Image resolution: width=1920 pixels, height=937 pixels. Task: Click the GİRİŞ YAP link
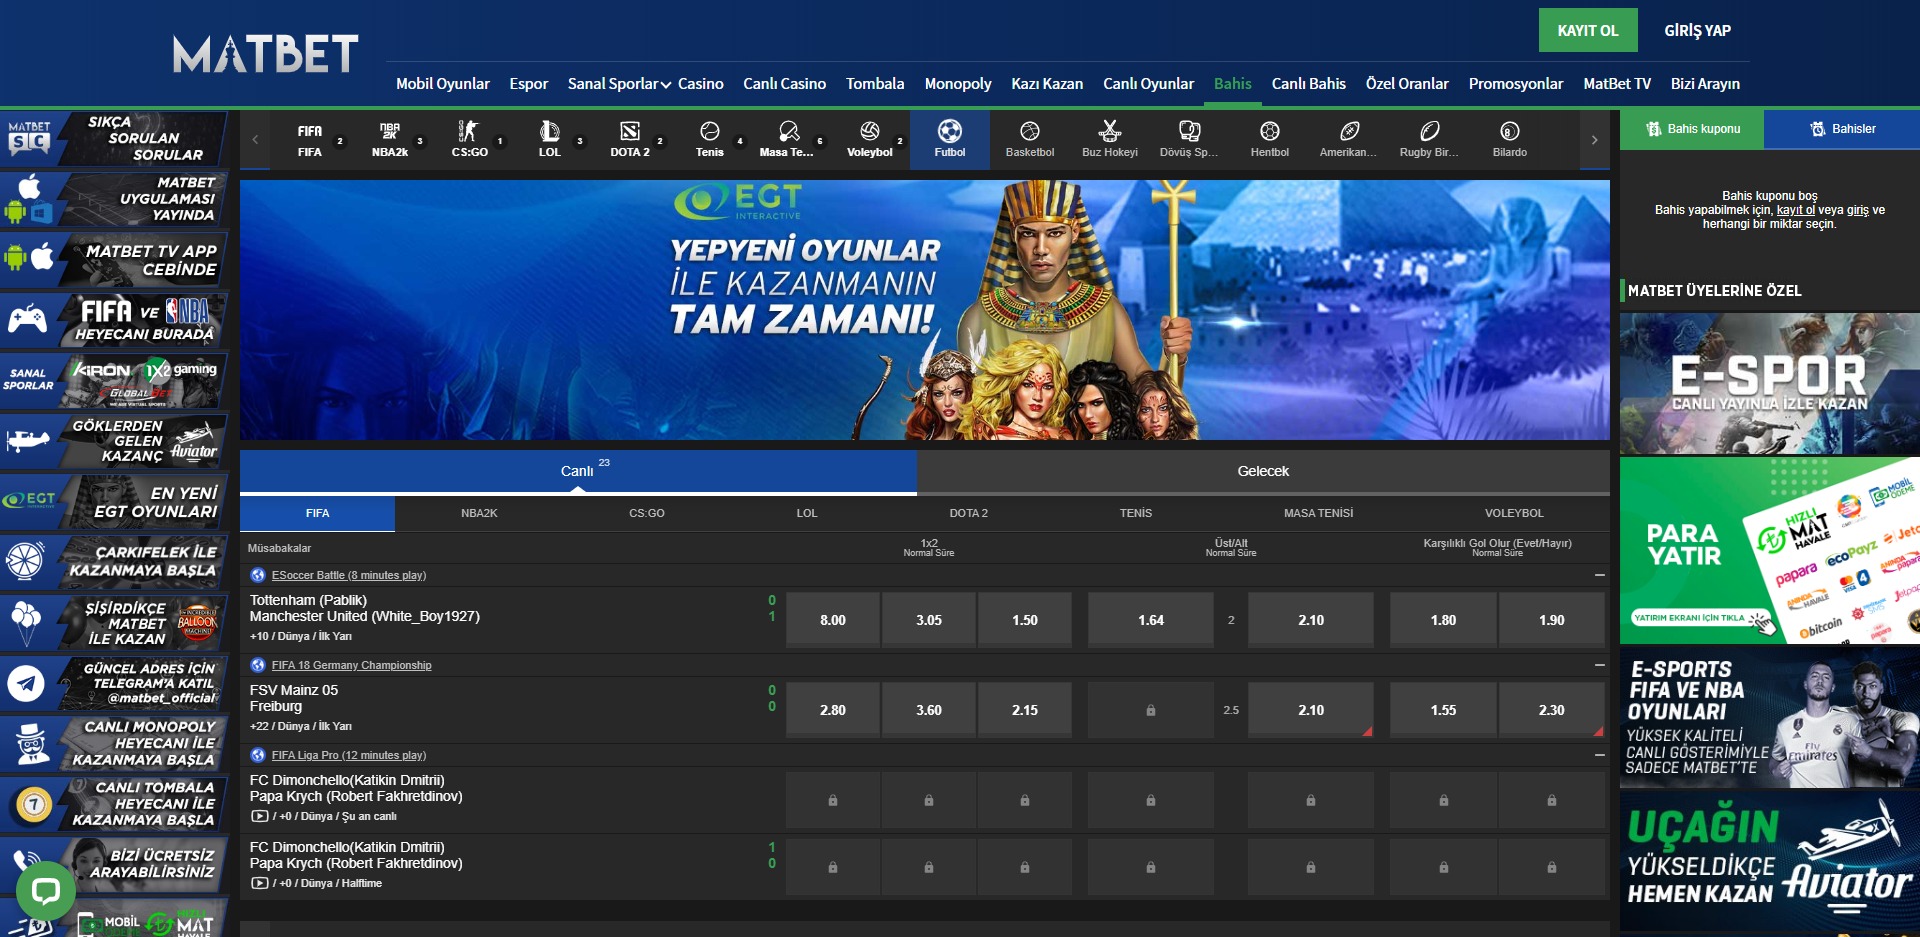coord(1697,30)
